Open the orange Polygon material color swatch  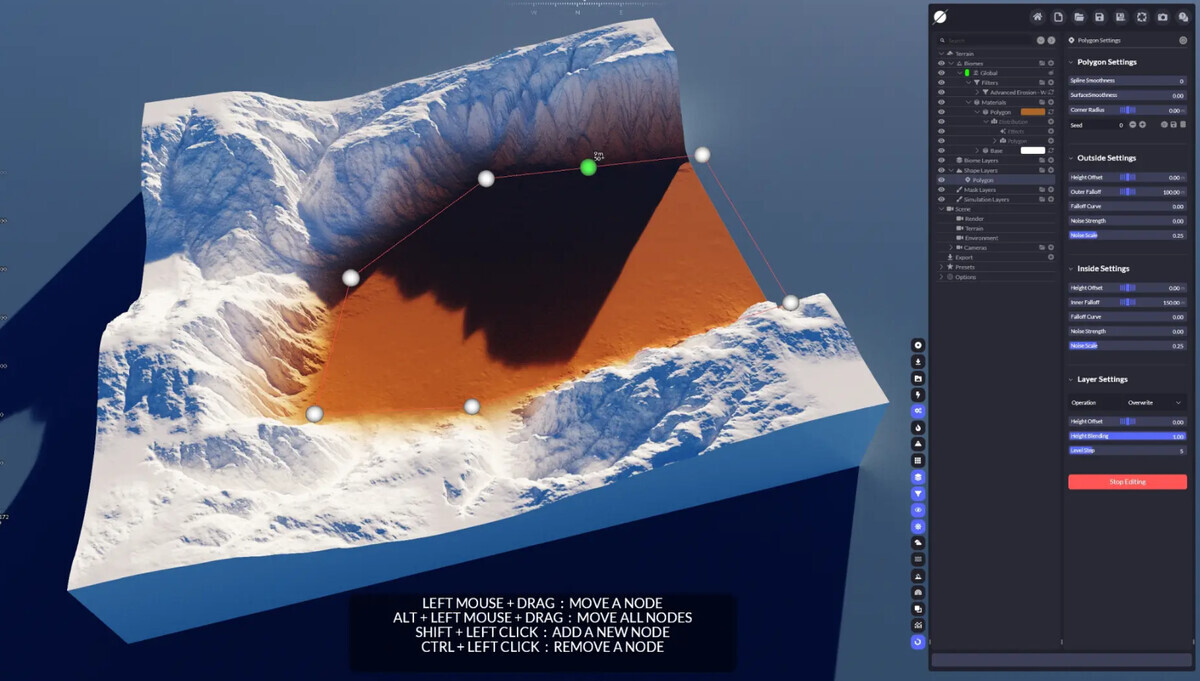(x=1032, y=112)
